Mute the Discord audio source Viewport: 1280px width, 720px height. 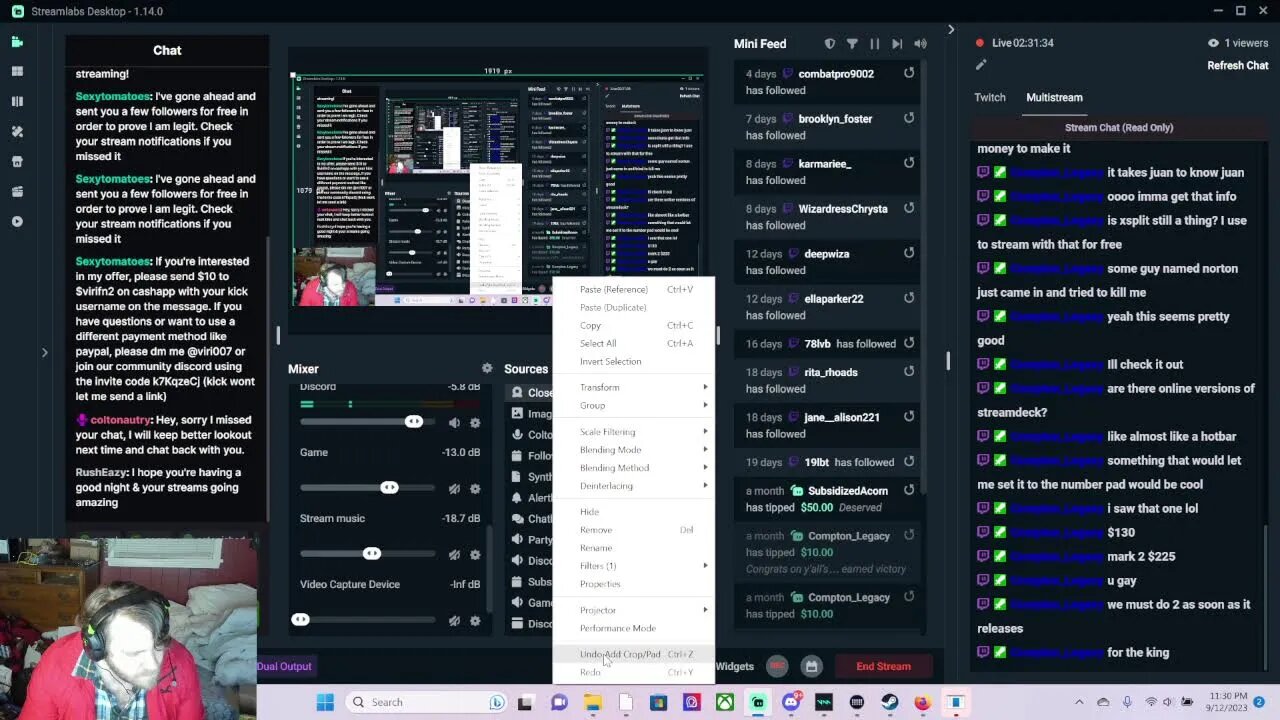(x=454, y=423)
